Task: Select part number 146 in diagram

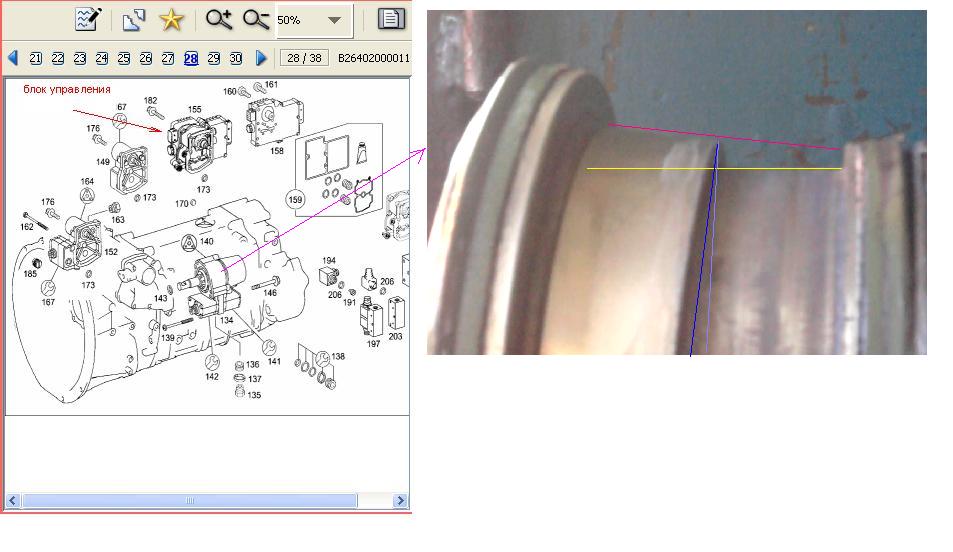Action: click(270, 293)
